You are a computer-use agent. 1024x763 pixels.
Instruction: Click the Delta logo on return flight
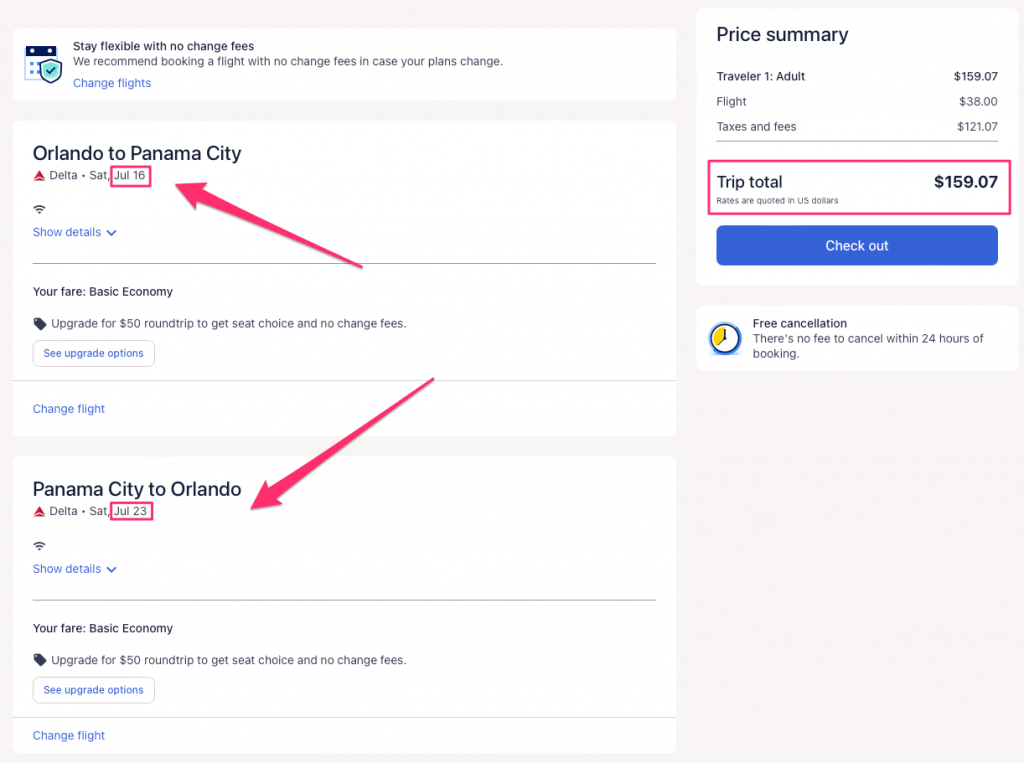(40, 512)
